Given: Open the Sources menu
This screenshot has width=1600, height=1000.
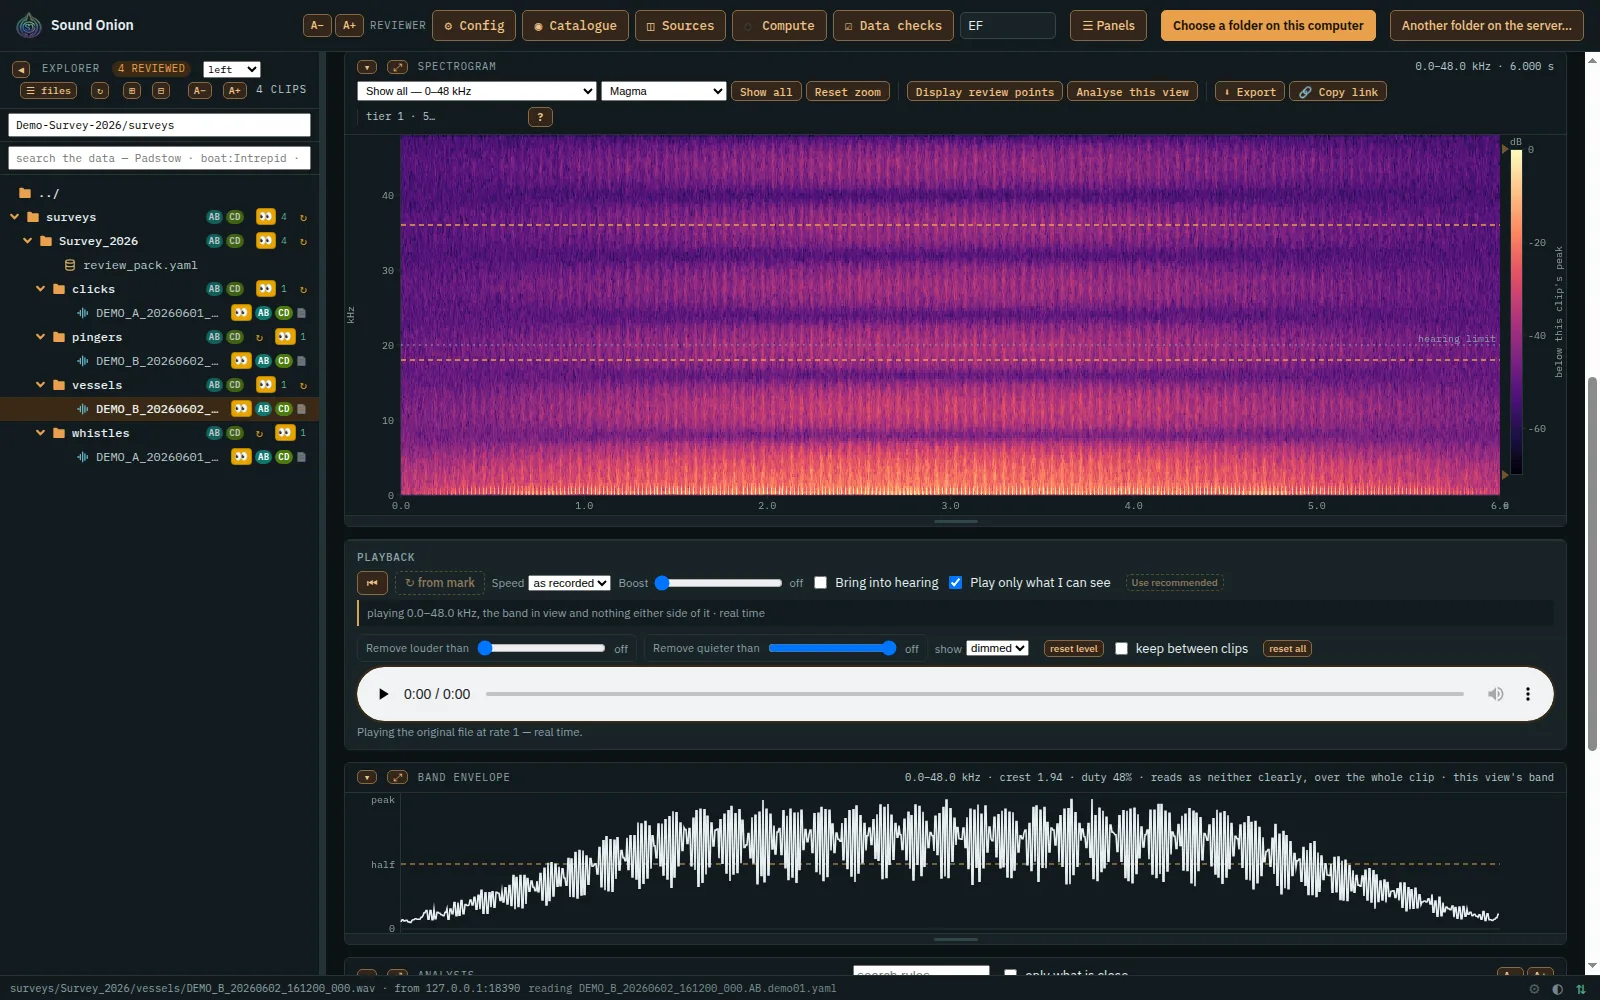Looking at the screenshot, I should click(x=680, y=25).
